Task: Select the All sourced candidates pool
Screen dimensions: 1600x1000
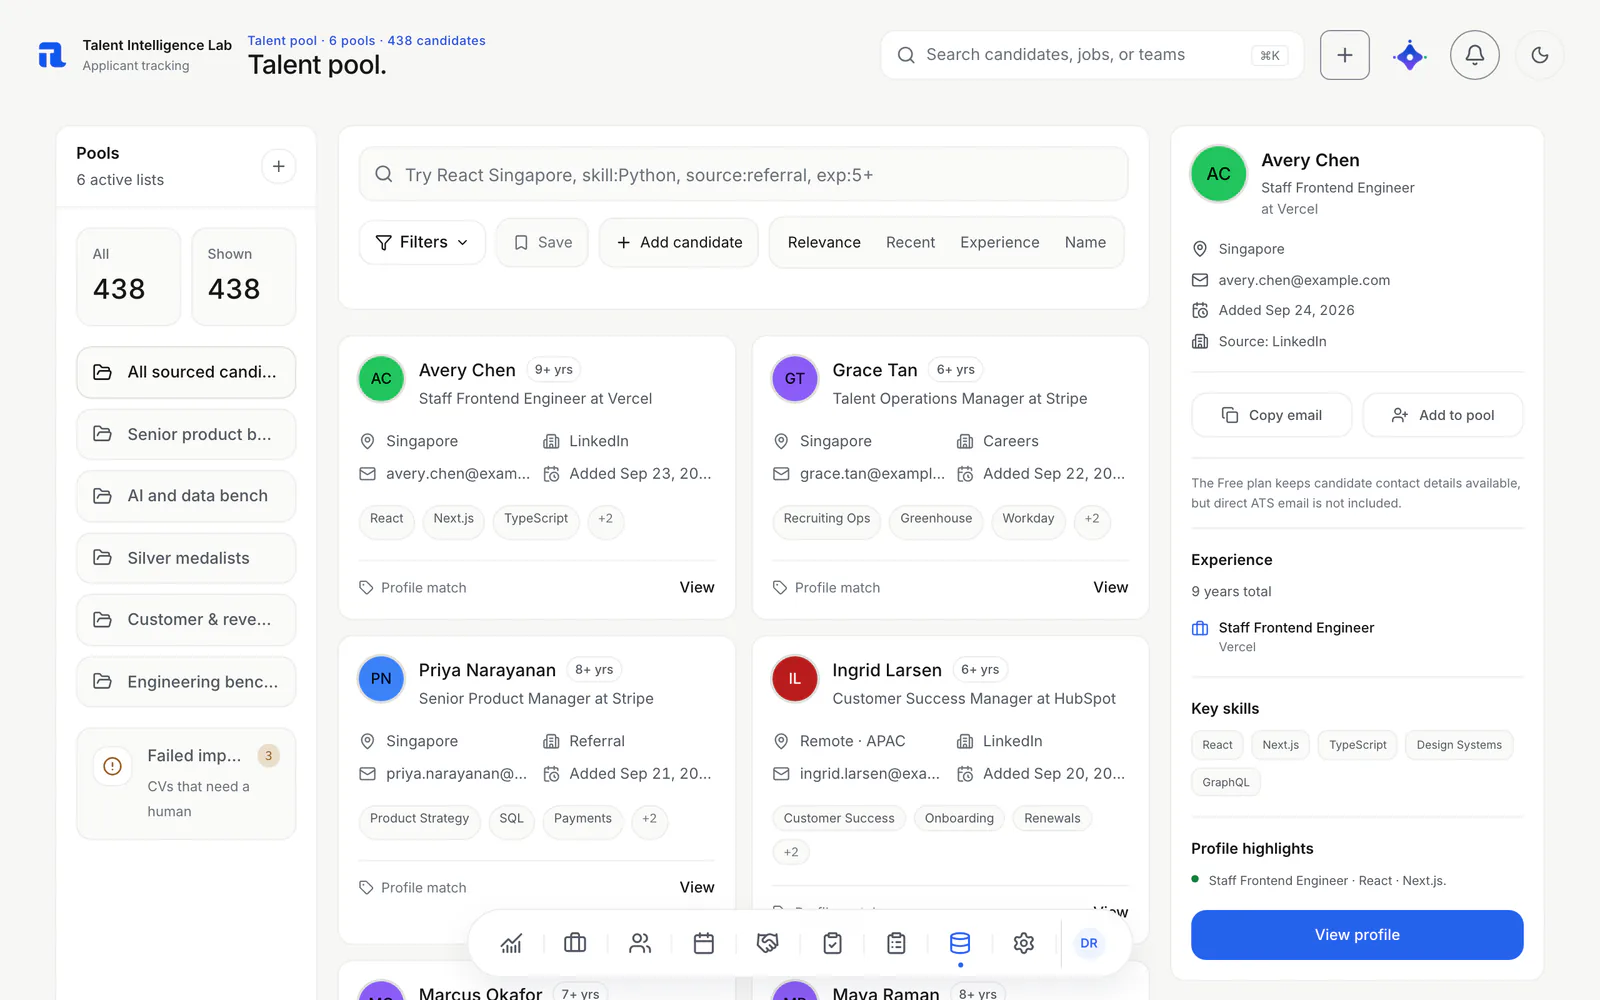Action: (x=186, y=372)
